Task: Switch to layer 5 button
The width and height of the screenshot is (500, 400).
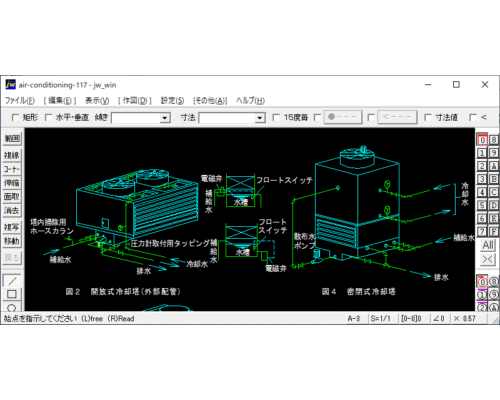Action: [x=482, y=205]
